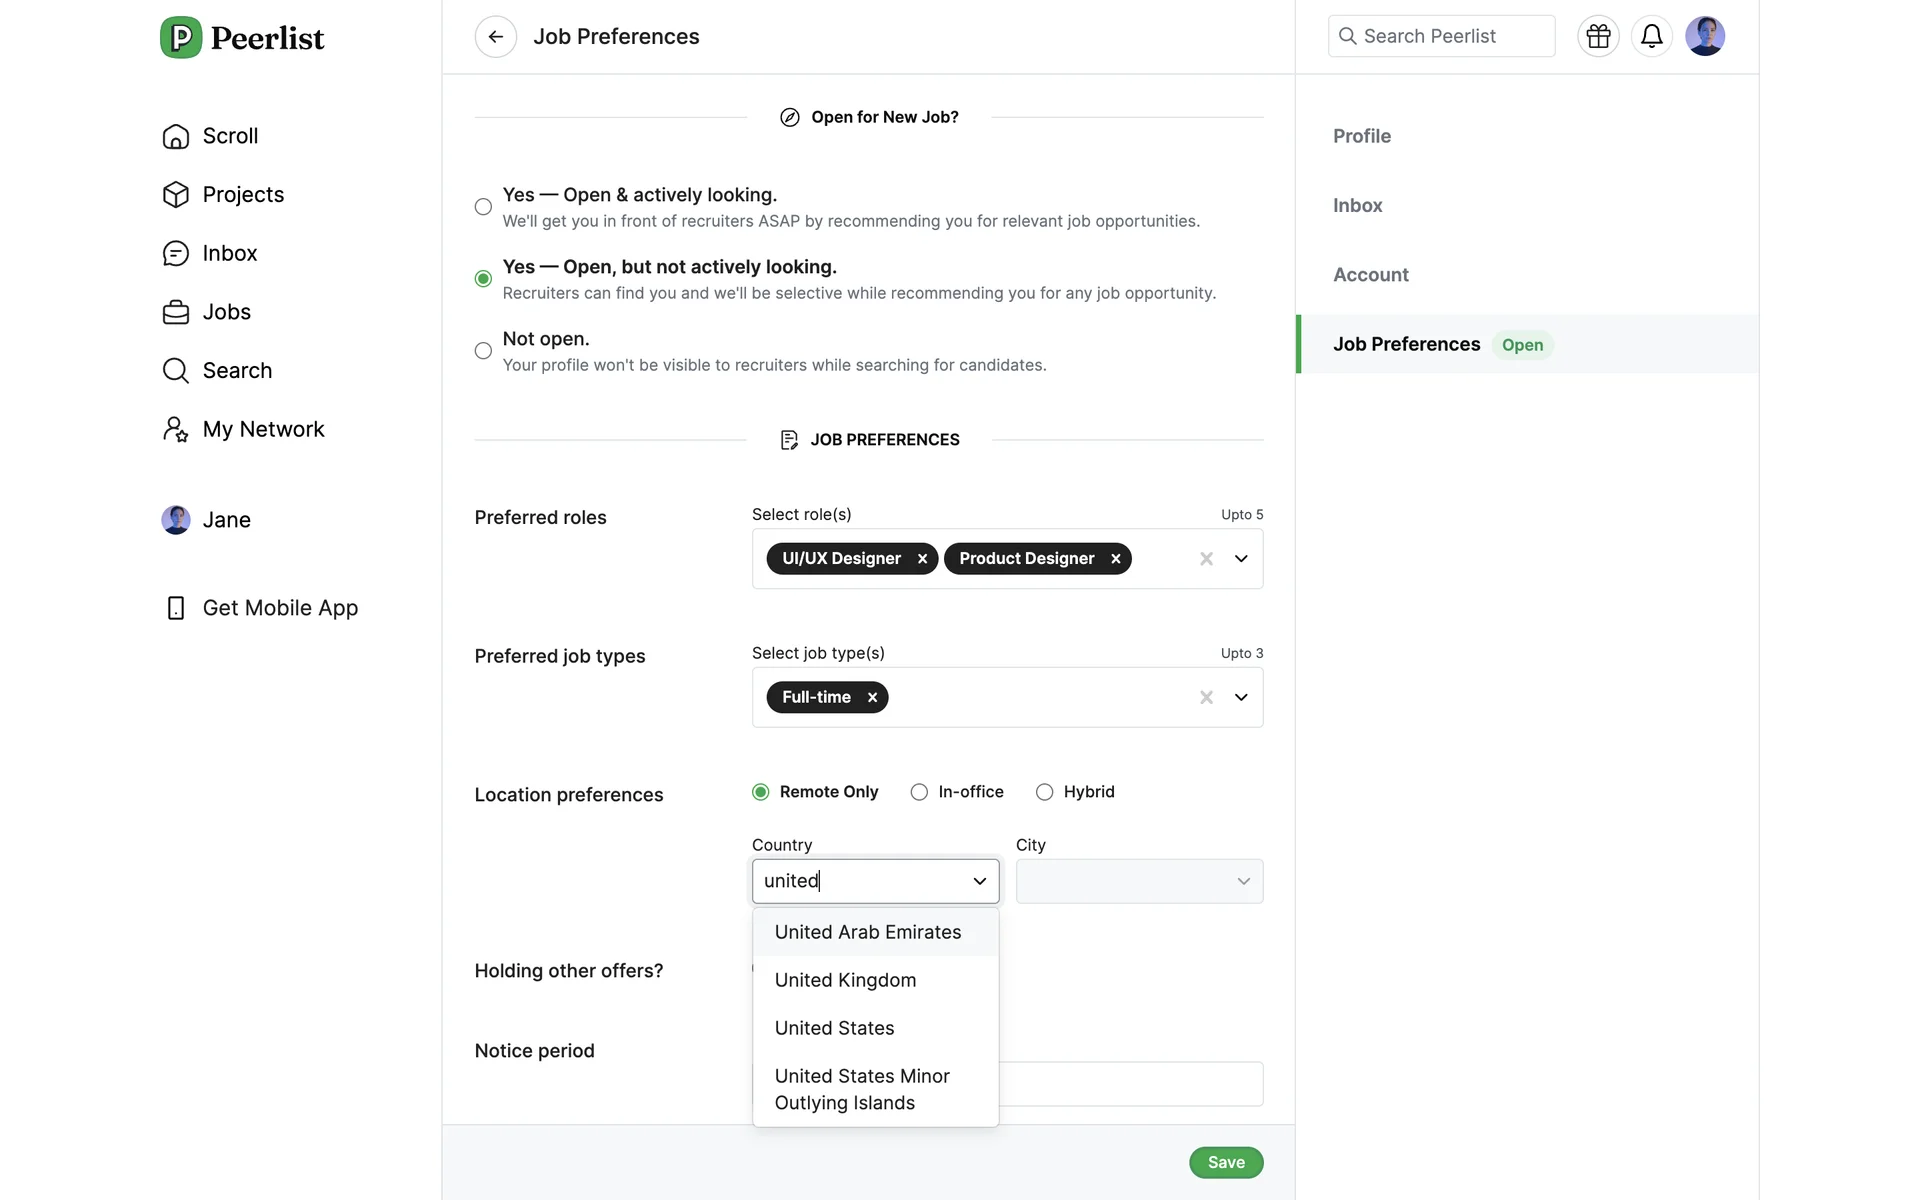Choose the Hybrid location preference
The height and width of the screenshot is (1200, 1920).
pyautogui.click(x=1044, y=792)
